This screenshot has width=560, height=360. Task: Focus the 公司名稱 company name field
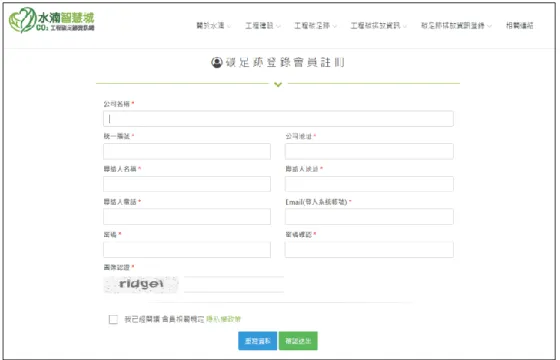pyautogui.click(x=278, y=119)
